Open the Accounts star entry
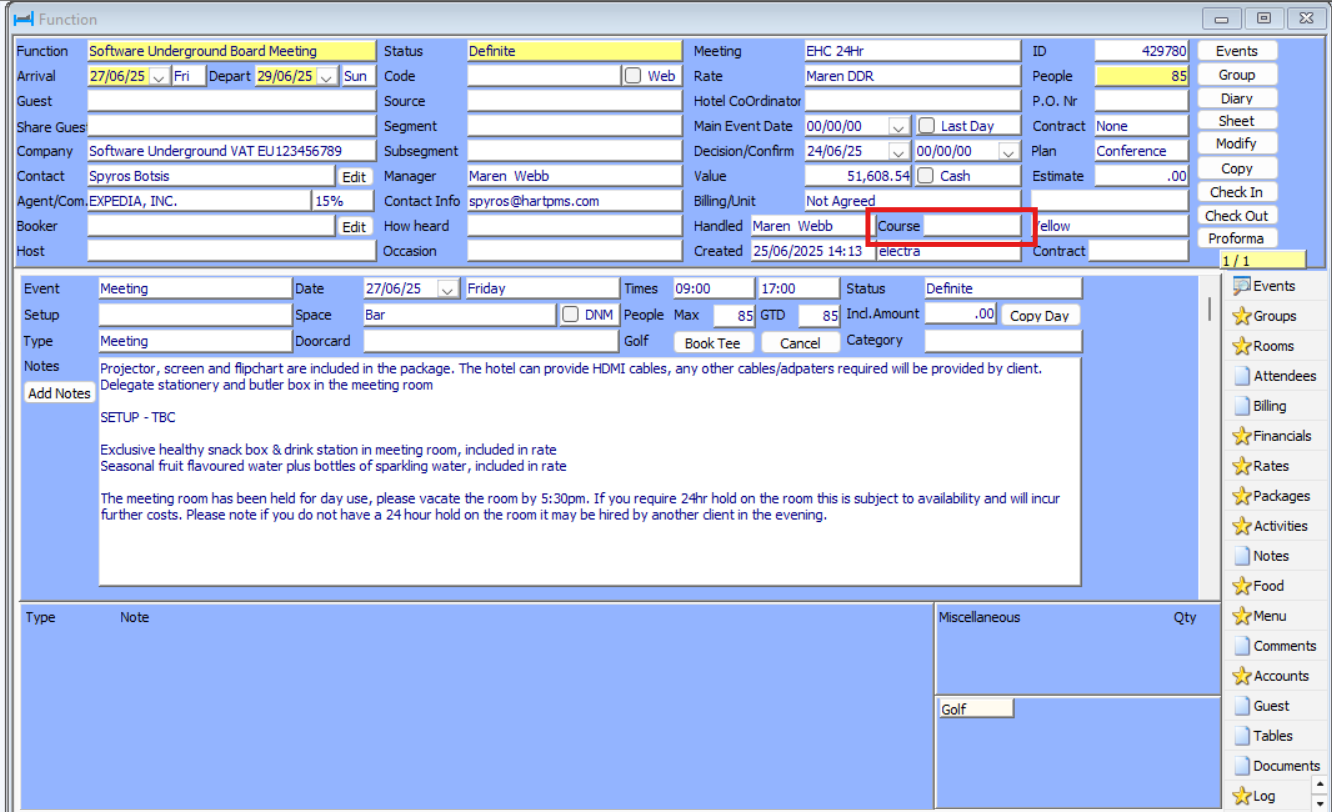 1271,676
